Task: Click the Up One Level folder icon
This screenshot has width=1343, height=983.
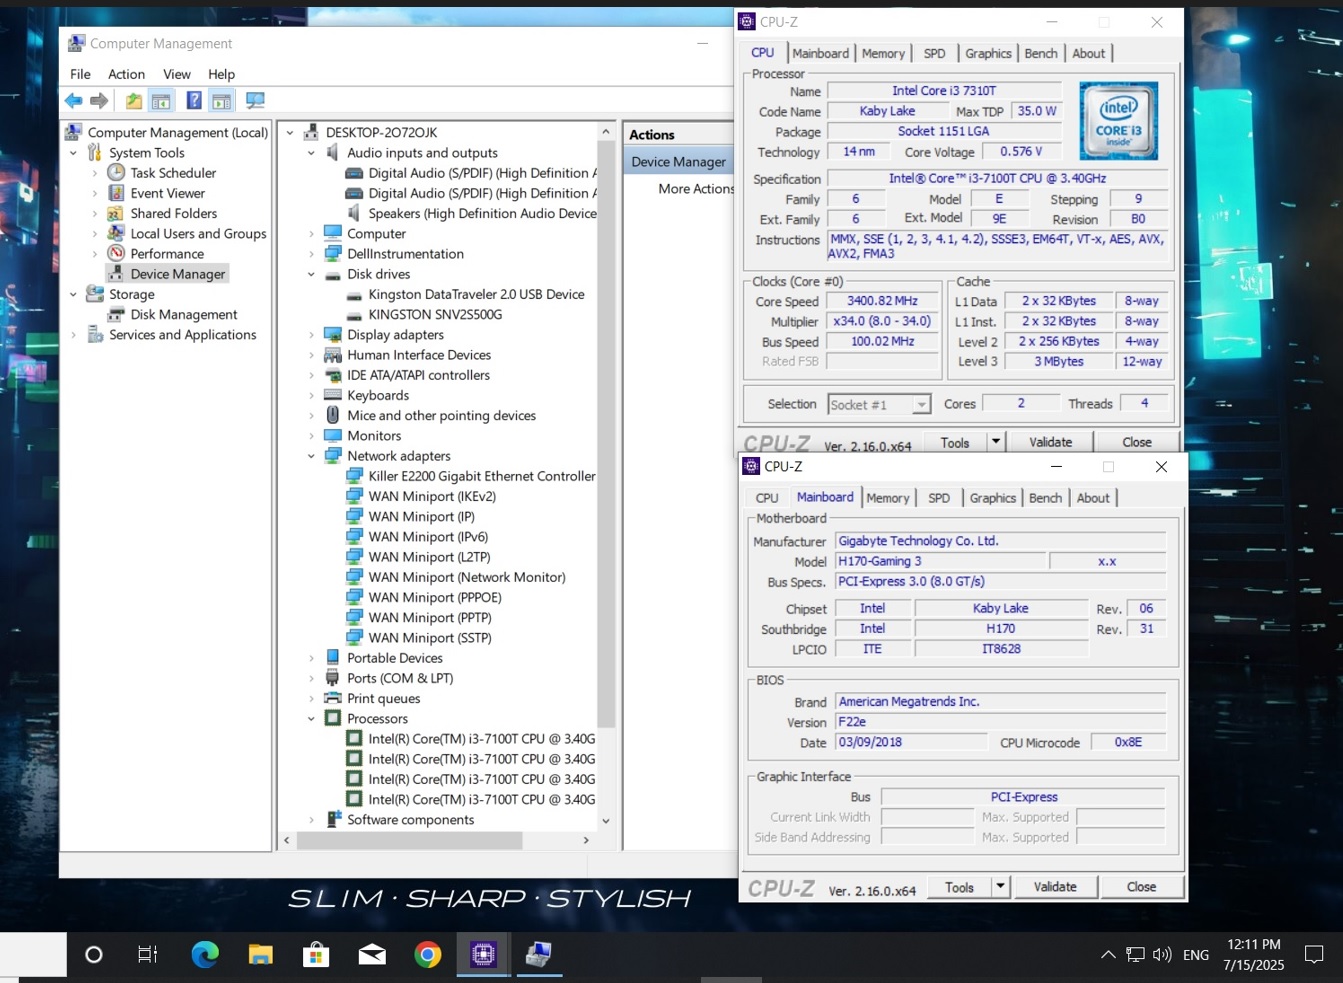Action: tap(134, 100)
